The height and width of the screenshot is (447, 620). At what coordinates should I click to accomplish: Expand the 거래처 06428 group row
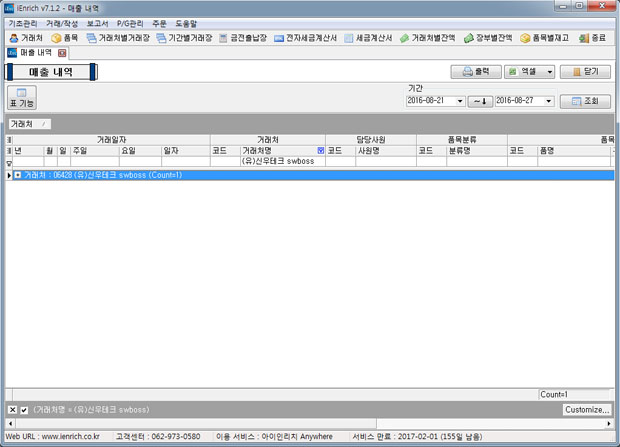pyautogui.click(x=17, y=175)
